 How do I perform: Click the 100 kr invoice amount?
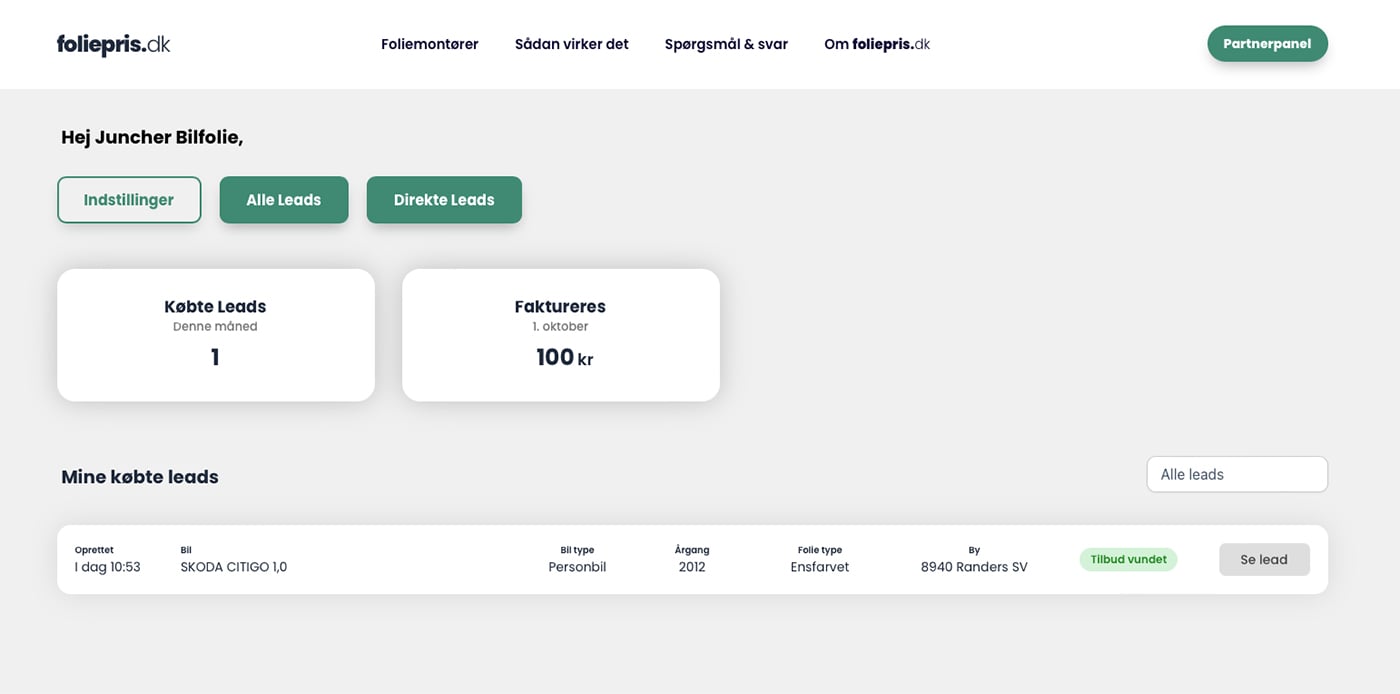564,358
